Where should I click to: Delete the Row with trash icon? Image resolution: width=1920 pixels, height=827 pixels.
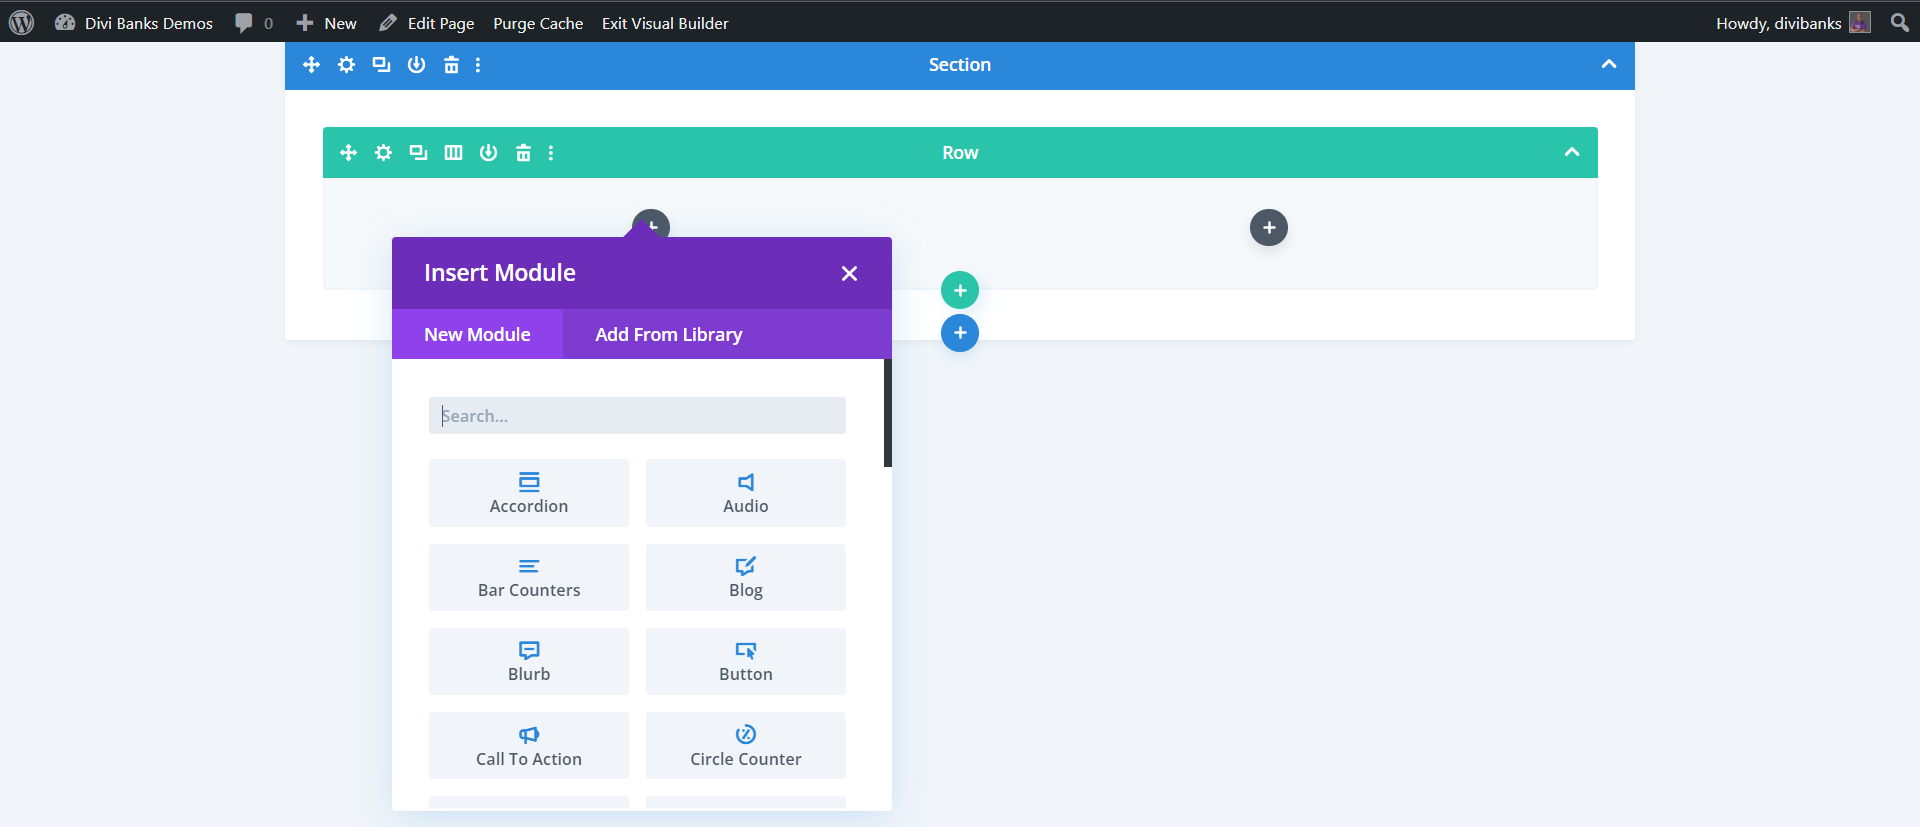tap(523, 153)
